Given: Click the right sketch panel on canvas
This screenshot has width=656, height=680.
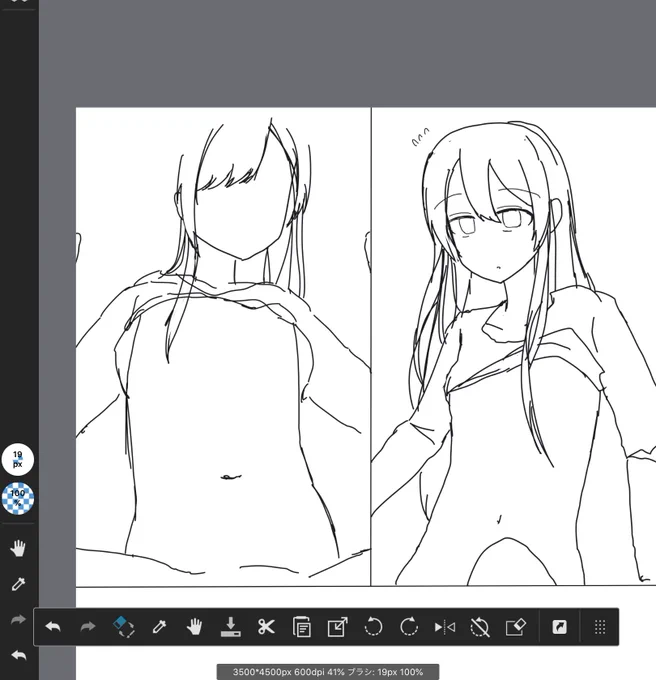Looking at the screenshot, I should pyautogui.click(x=514, y=347).
